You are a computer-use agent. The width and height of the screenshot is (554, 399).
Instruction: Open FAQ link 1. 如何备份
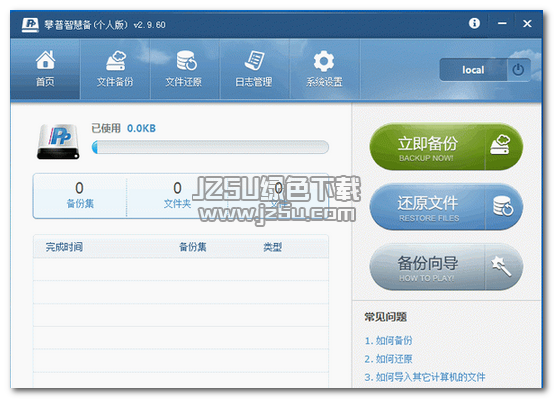tap(388, 341)
